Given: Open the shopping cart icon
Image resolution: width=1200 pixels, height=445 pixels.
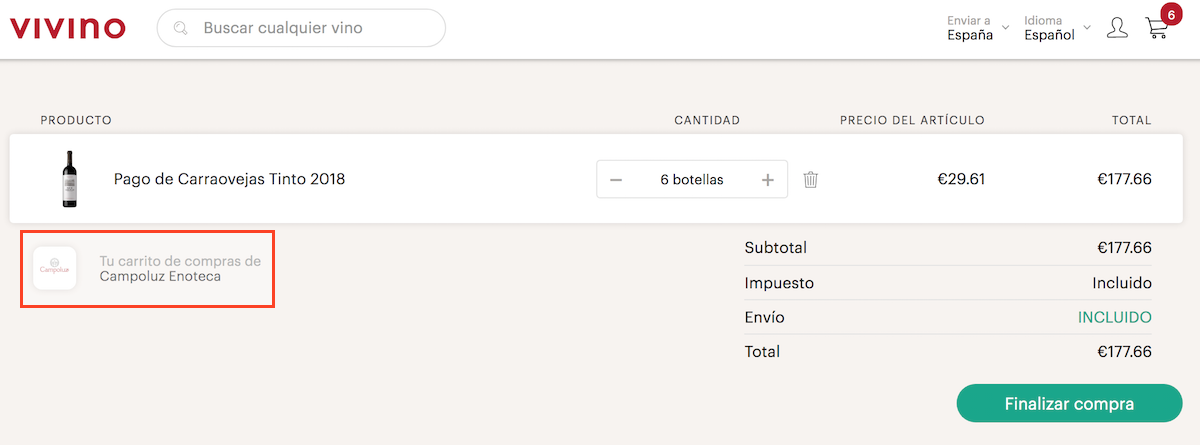Looking at the screenshot, I should 1156,29.
